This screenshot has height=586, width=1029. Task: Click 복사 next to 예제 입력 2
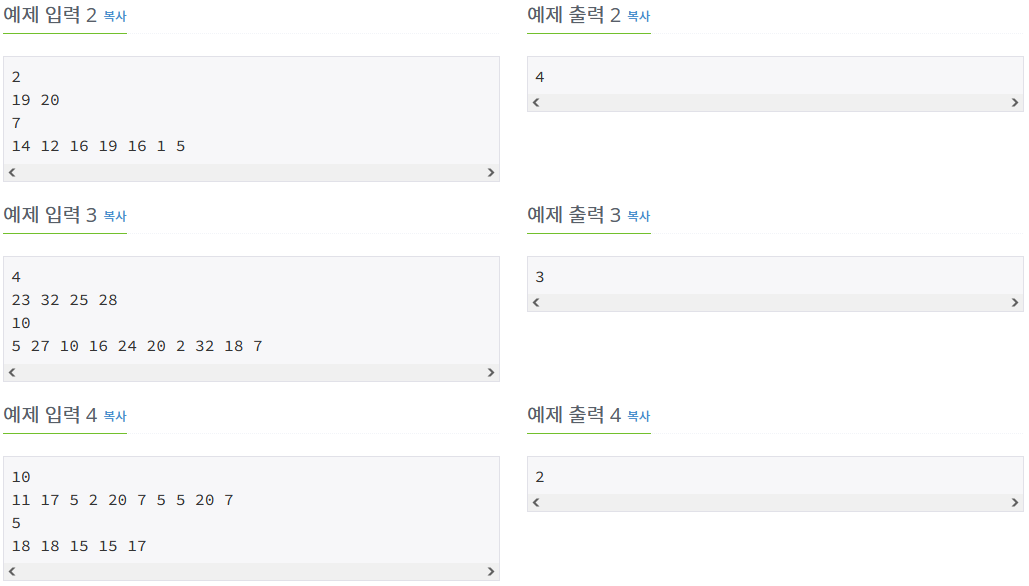click(x=115, y=15)
